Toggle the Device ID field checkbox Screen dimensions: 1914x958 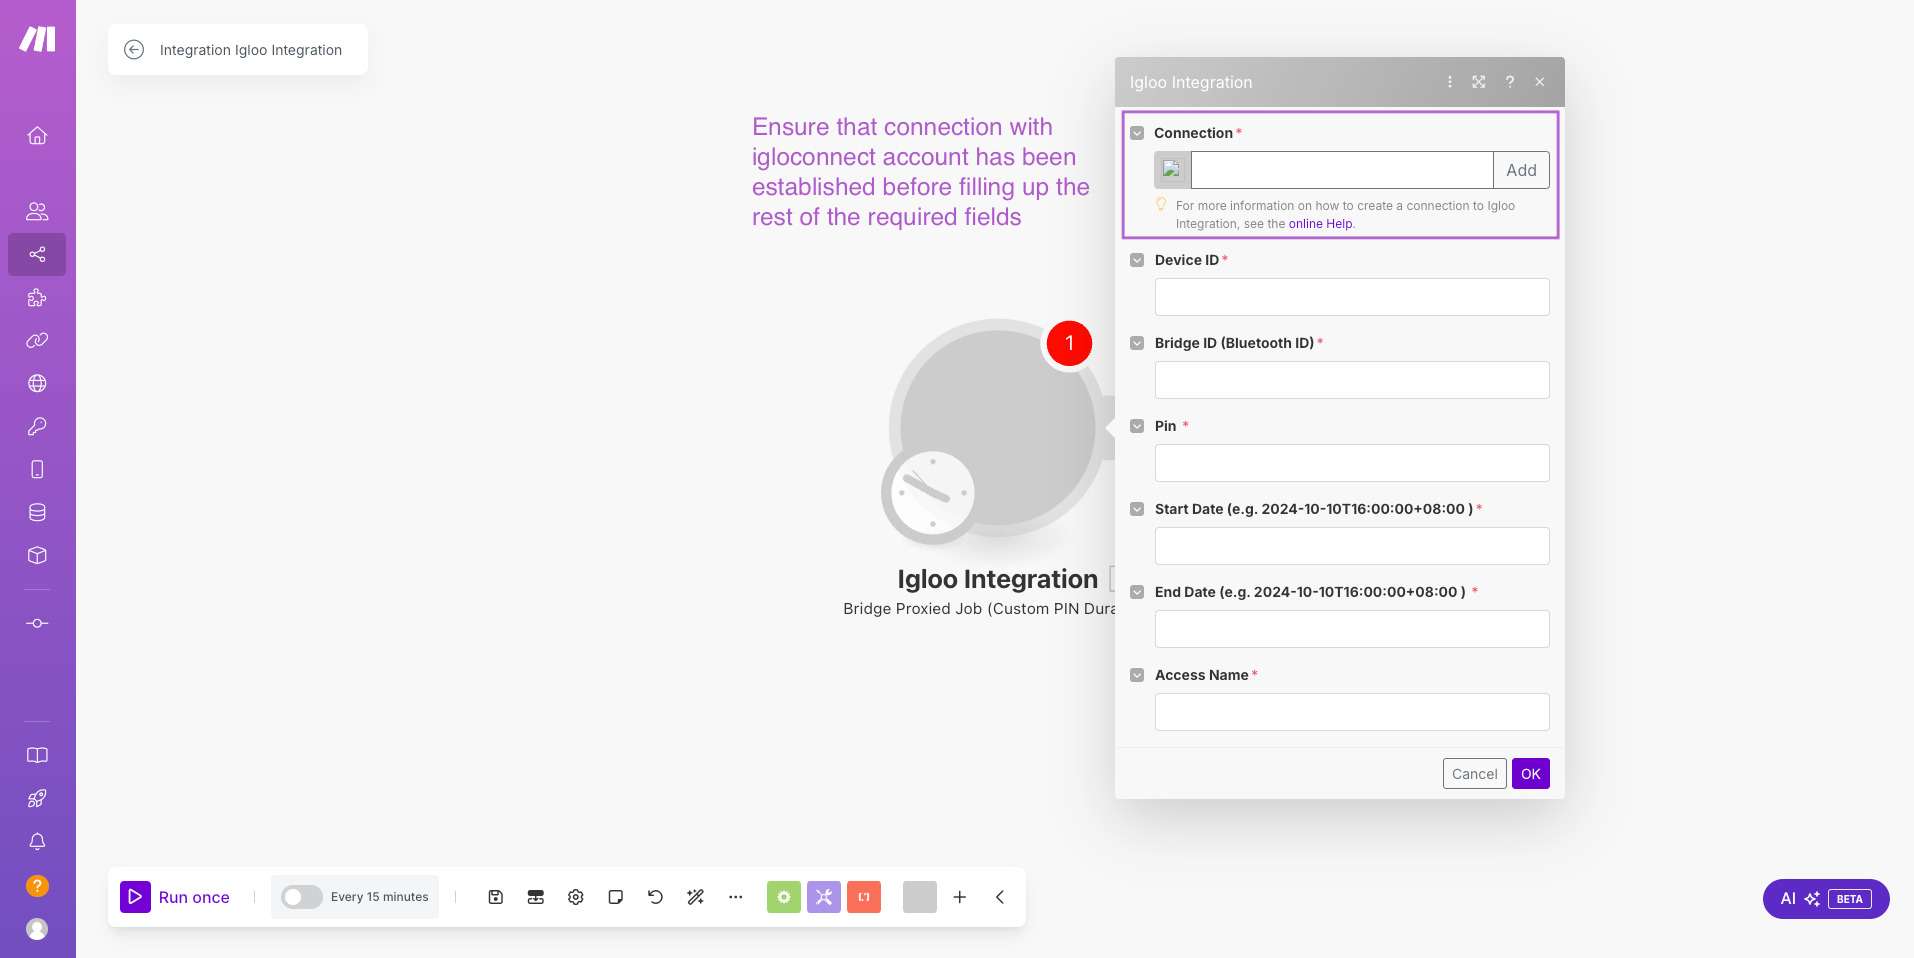tap(1137, 260)
